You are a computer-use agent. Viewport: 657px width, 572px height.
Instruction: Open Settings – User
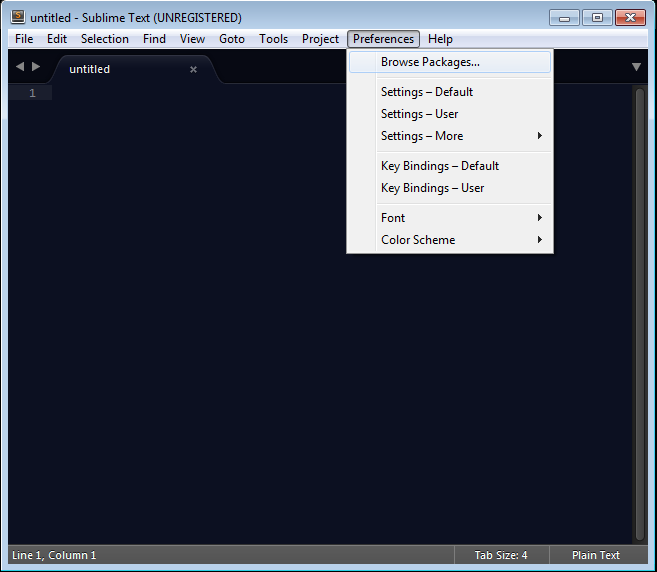coord(420,114)
